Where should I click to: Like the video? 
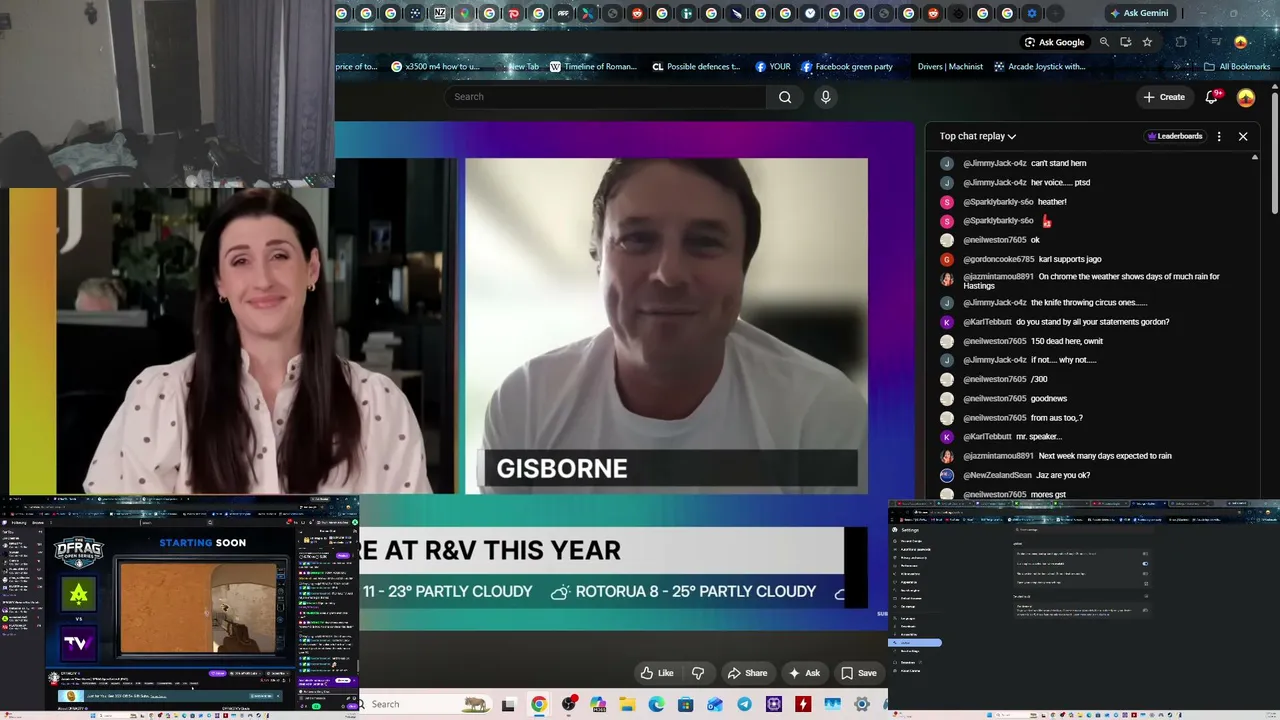pos(657,673)
